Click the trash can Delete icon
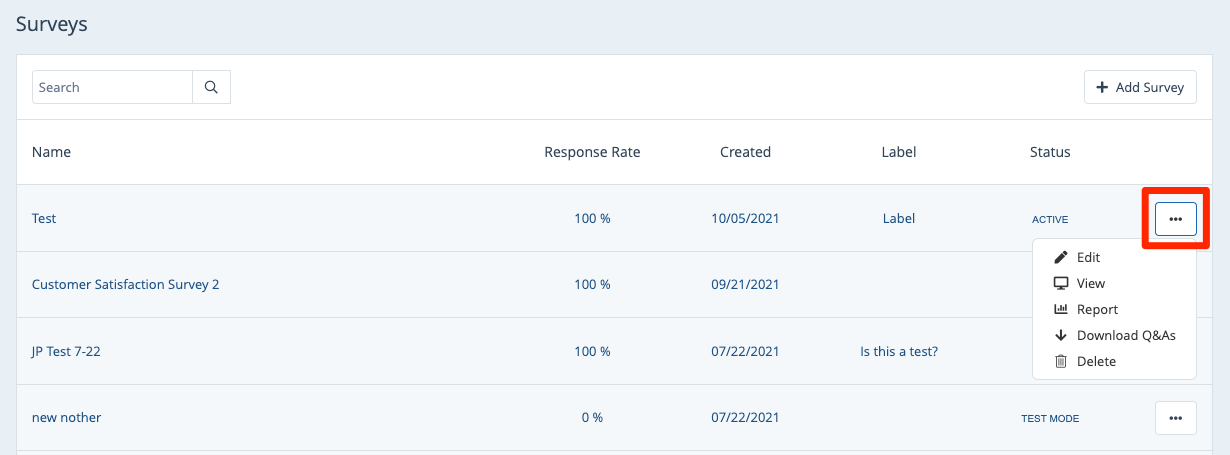The height and width of the screenshot is (455, 1230). click(x=1061, y=361)
